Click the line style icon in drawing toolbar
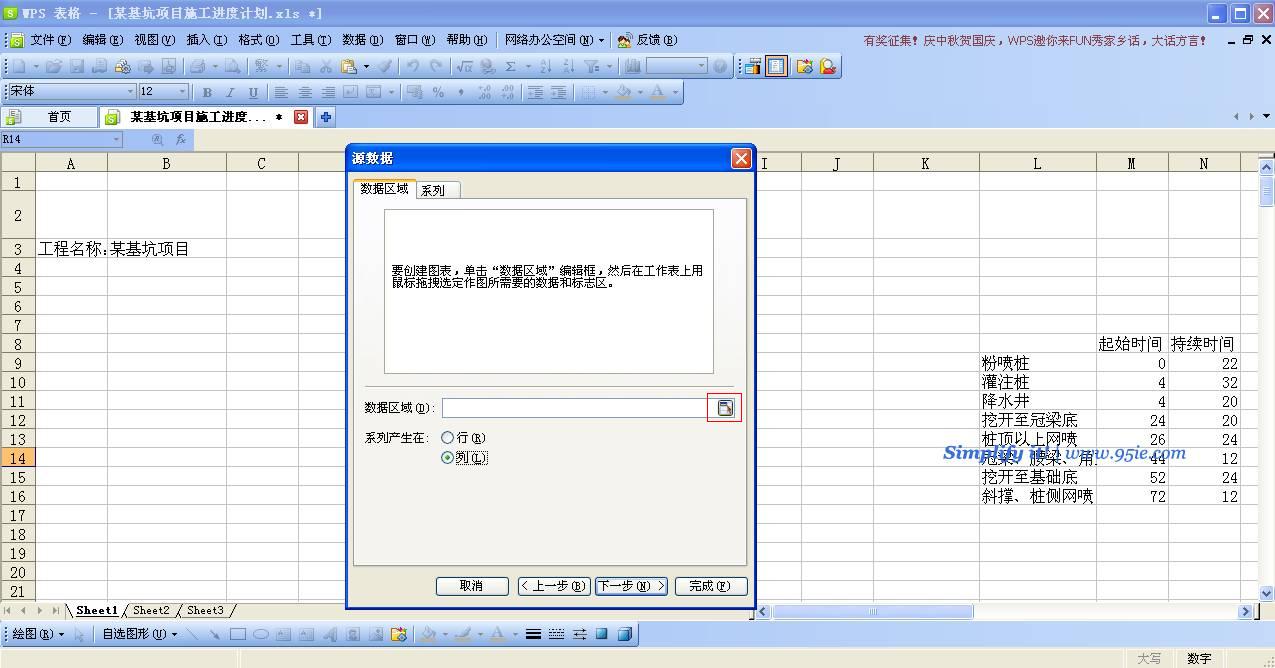The image size is (1275, 668). 533,634
